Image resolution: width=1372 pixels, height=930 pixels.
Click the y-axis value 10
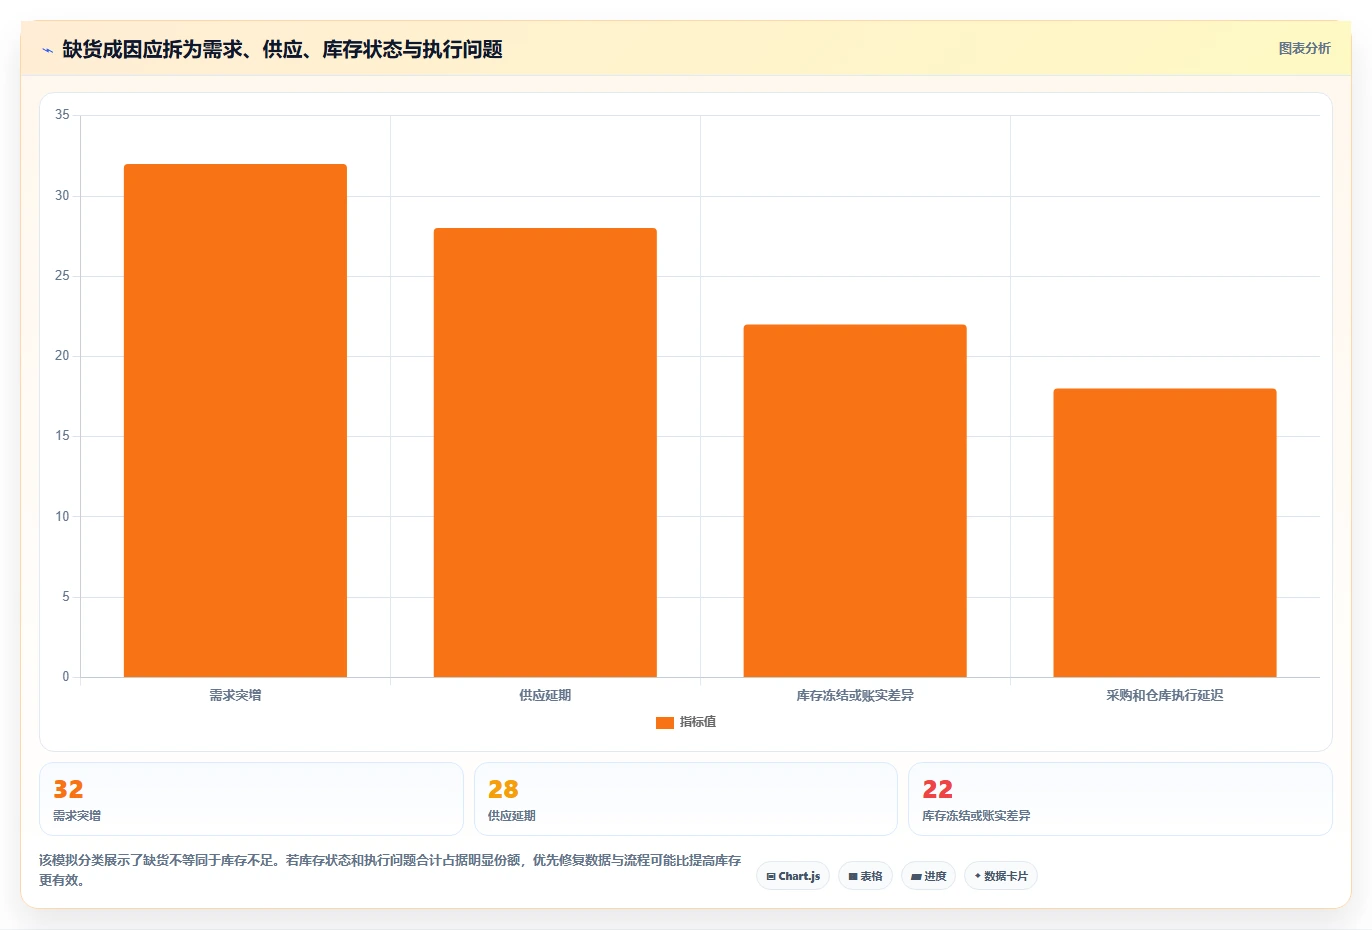62,516
